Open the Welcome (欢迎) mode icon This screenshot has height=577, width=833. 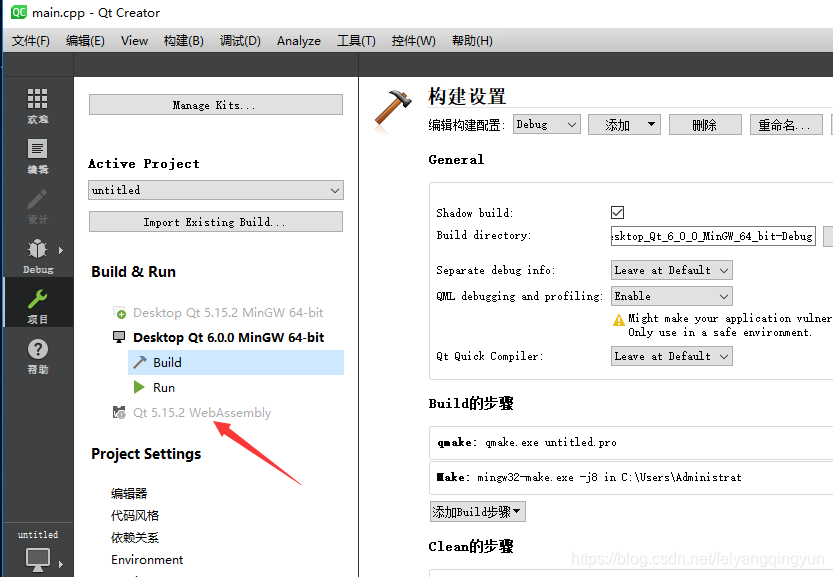tap(37, 104)
